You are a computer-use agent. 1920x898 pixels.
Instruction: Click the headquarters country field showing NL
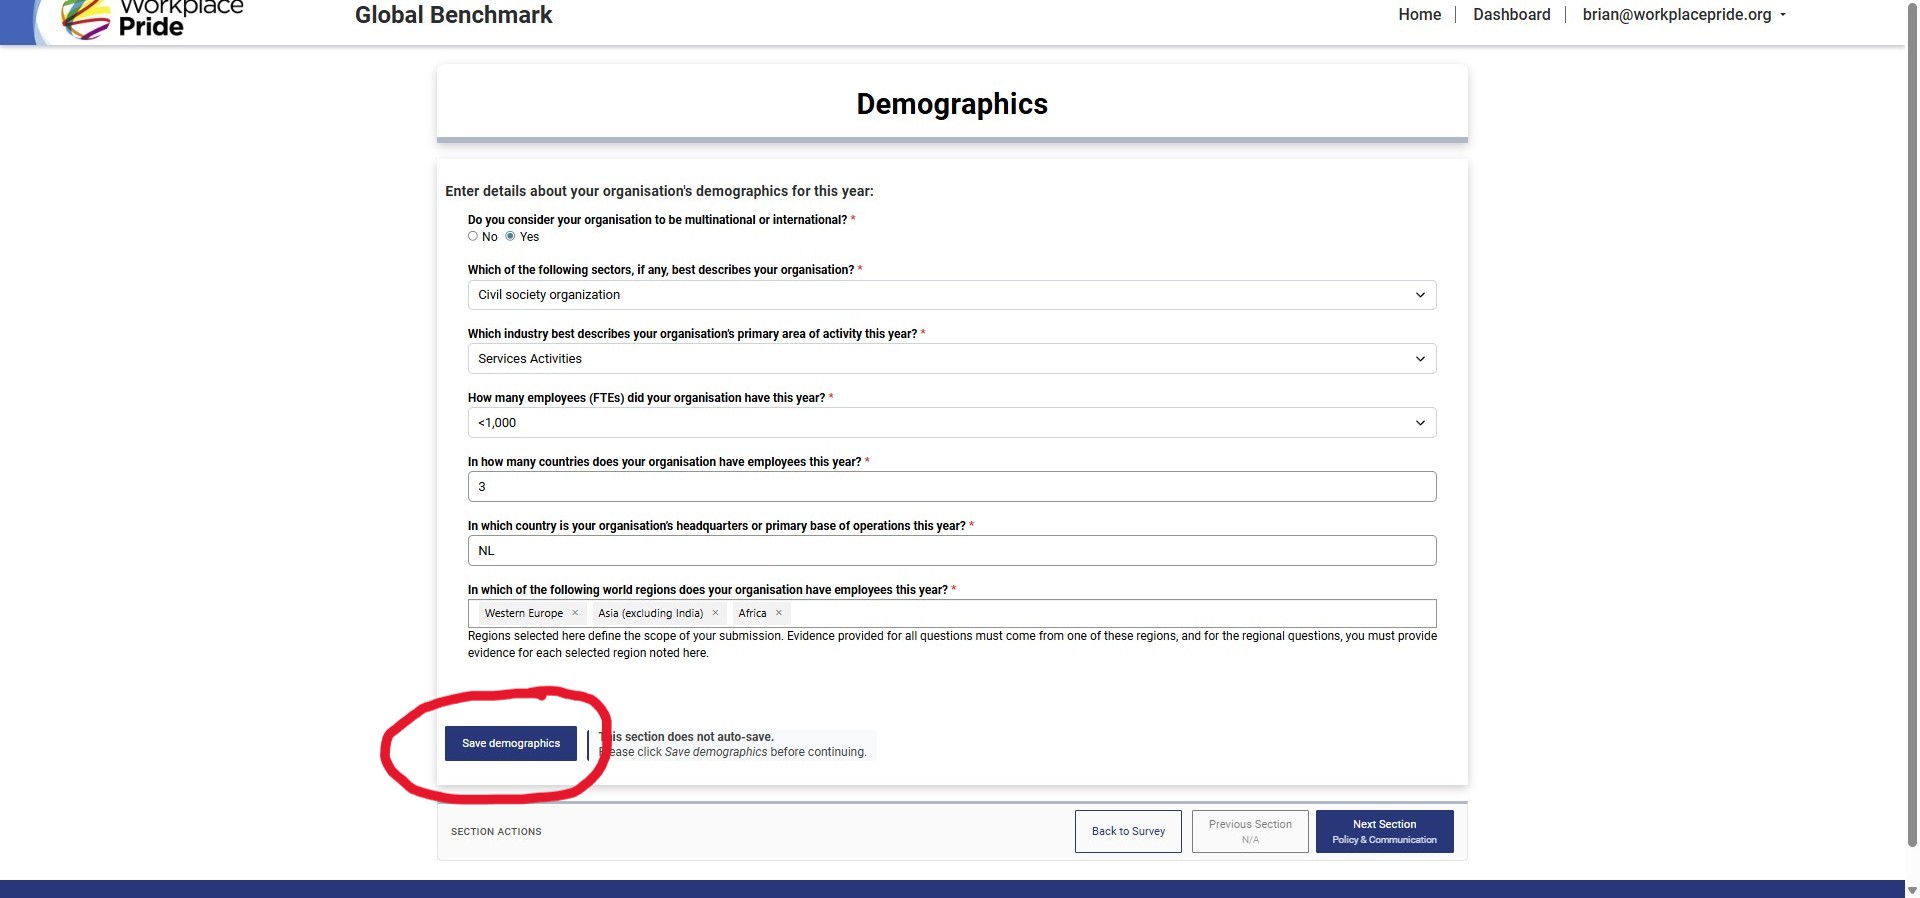click(951, 551)
